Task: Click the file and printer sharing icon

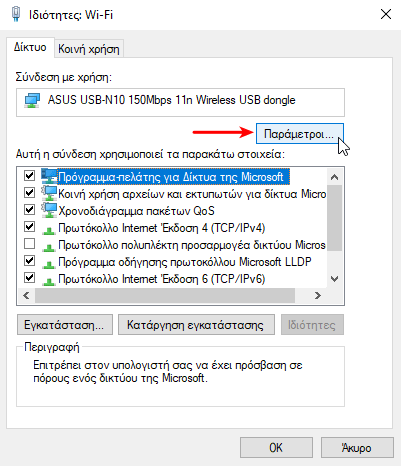Action: (49, 193)
